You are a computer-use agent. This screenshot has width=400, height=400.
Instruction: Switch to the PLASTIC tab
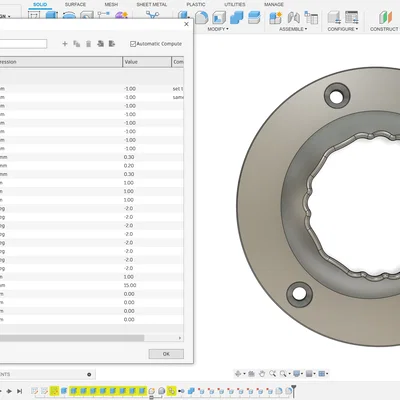click(196, 4)
